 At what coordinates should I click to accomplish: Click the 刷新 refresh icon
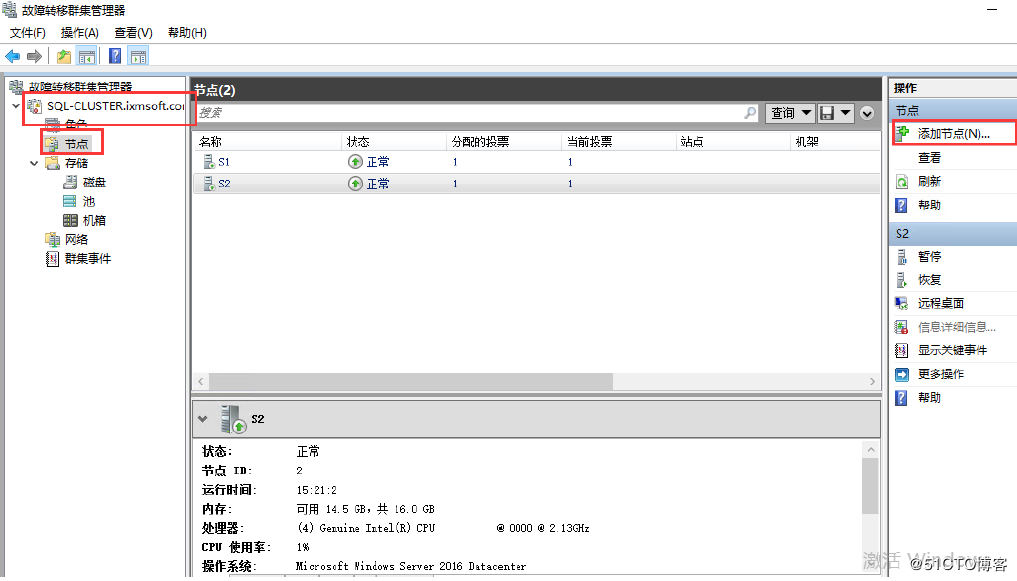(902, 182)
